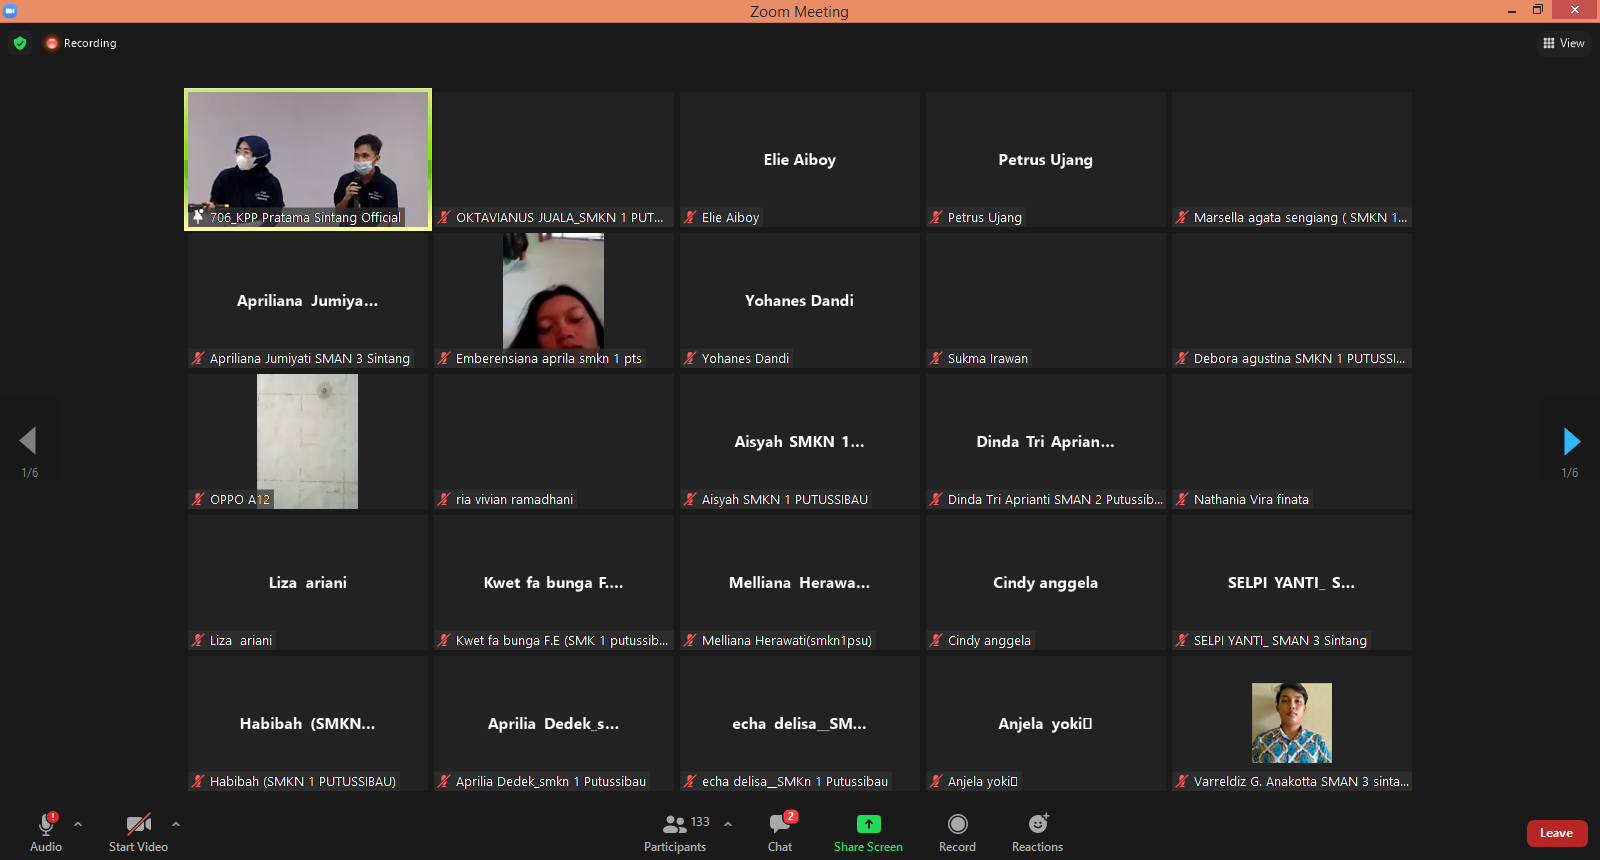Click the red Leave button
Viewport: 1600px width, 860px height.
(1556, 833)
